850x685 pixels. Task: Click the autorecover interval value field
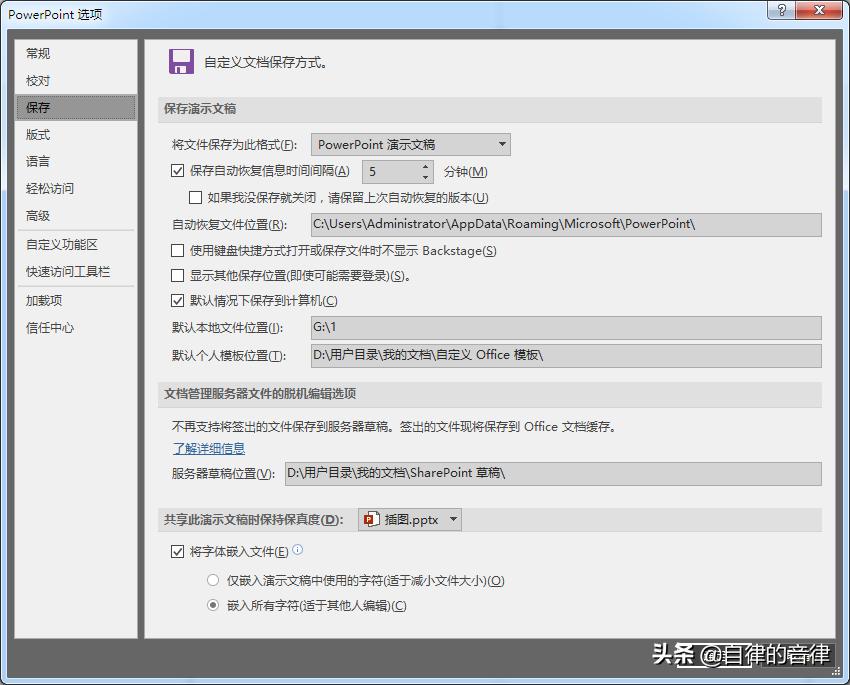(x=391, y=172)
